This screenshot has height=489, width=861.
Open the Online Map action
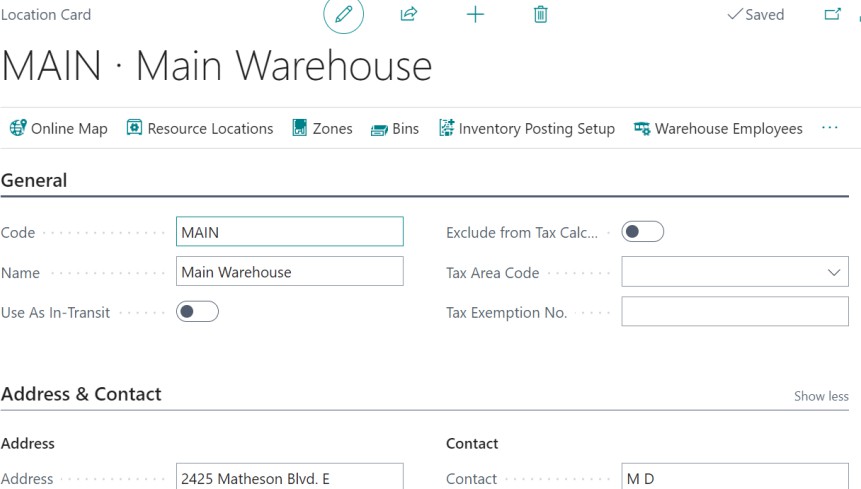click(x=58, y=128)
